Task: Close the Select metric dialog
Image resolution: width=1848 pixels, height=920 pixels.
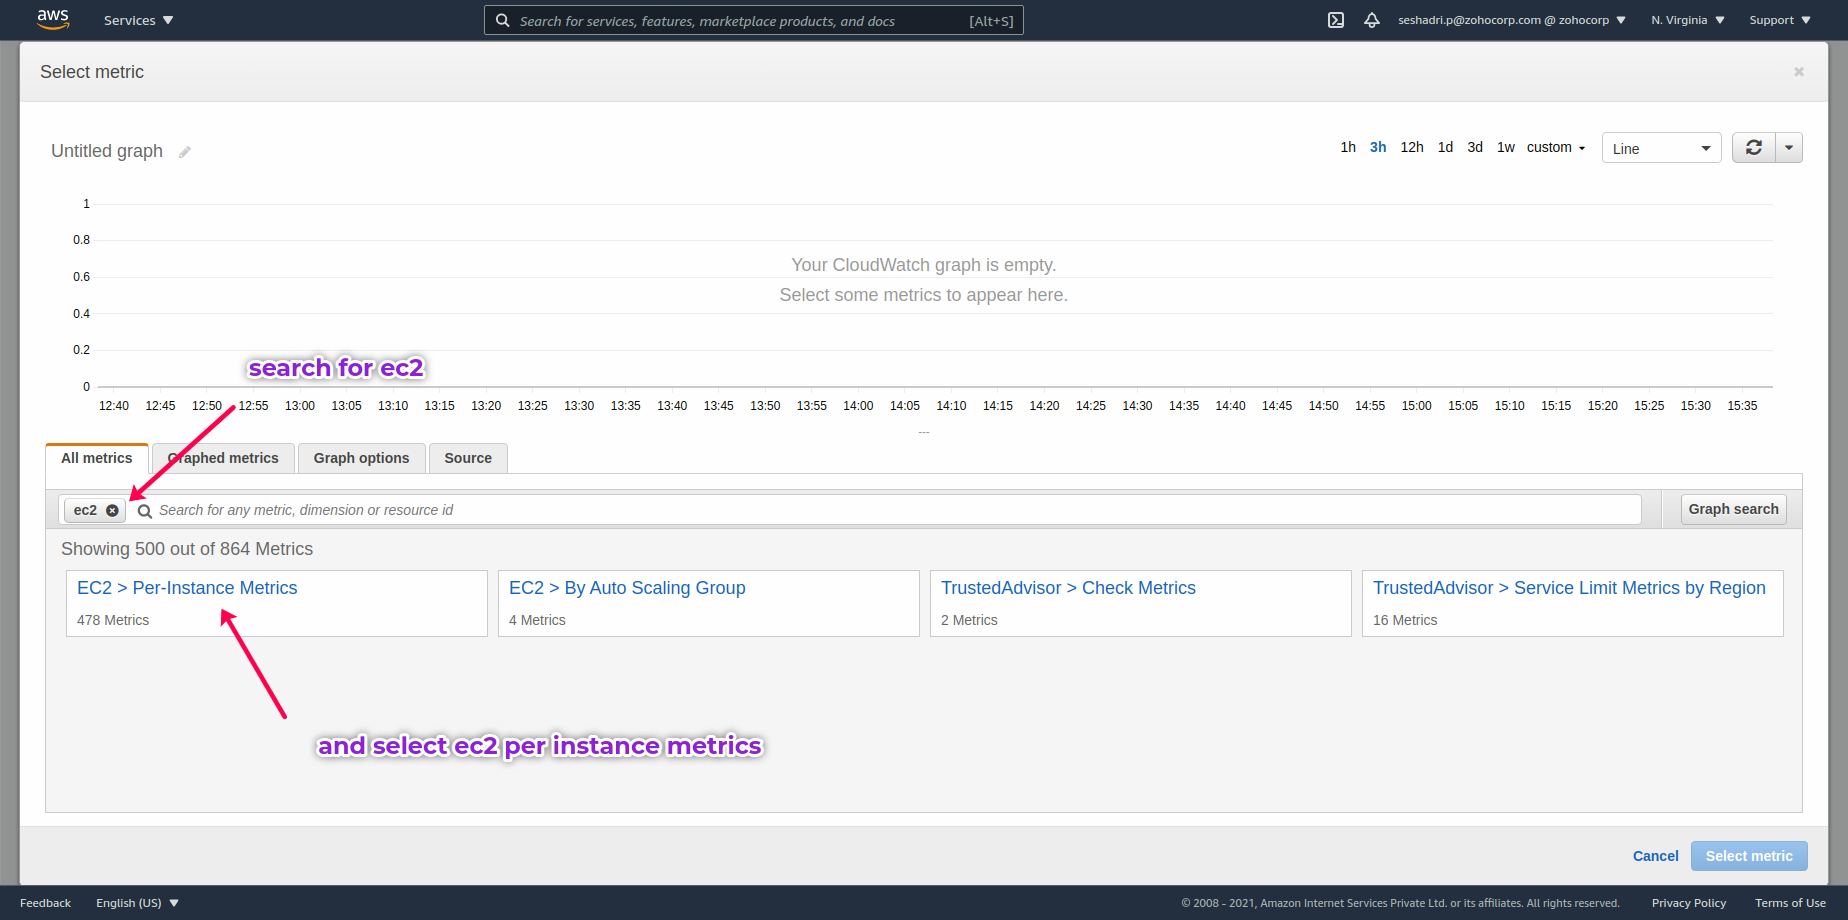Action: pyautogui.click(x=1799, y=72)
